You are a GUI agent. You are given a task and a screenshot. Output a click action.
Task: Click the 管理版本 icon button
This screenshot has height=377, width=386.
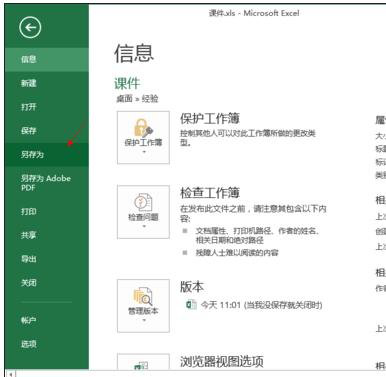143,306
